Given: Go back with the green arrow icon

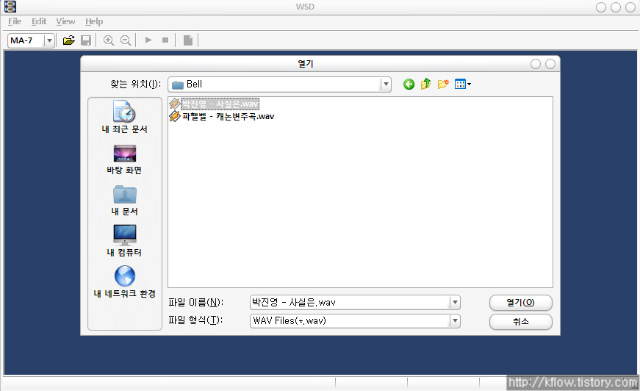Looking at the screenshot, I should pyautogui.click(x=409, y=84).
